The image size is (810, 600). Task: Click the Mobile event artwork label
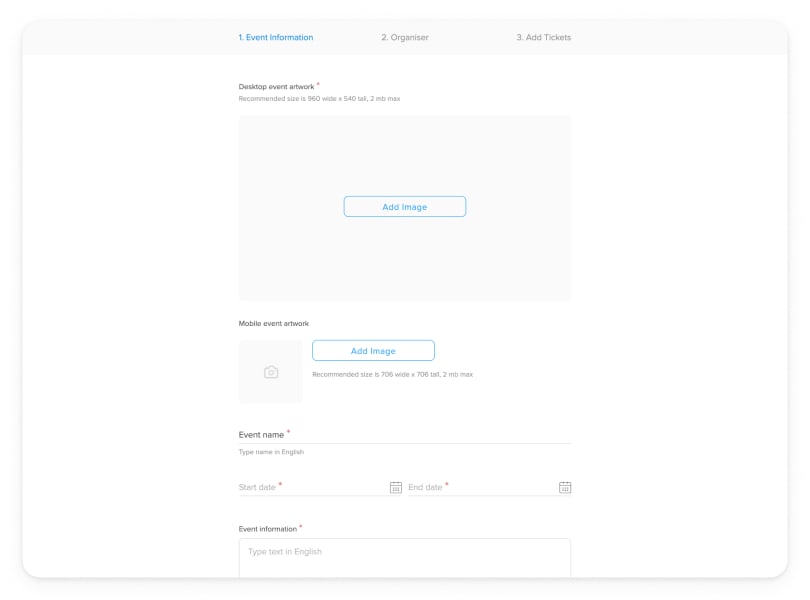click(273, 324)
